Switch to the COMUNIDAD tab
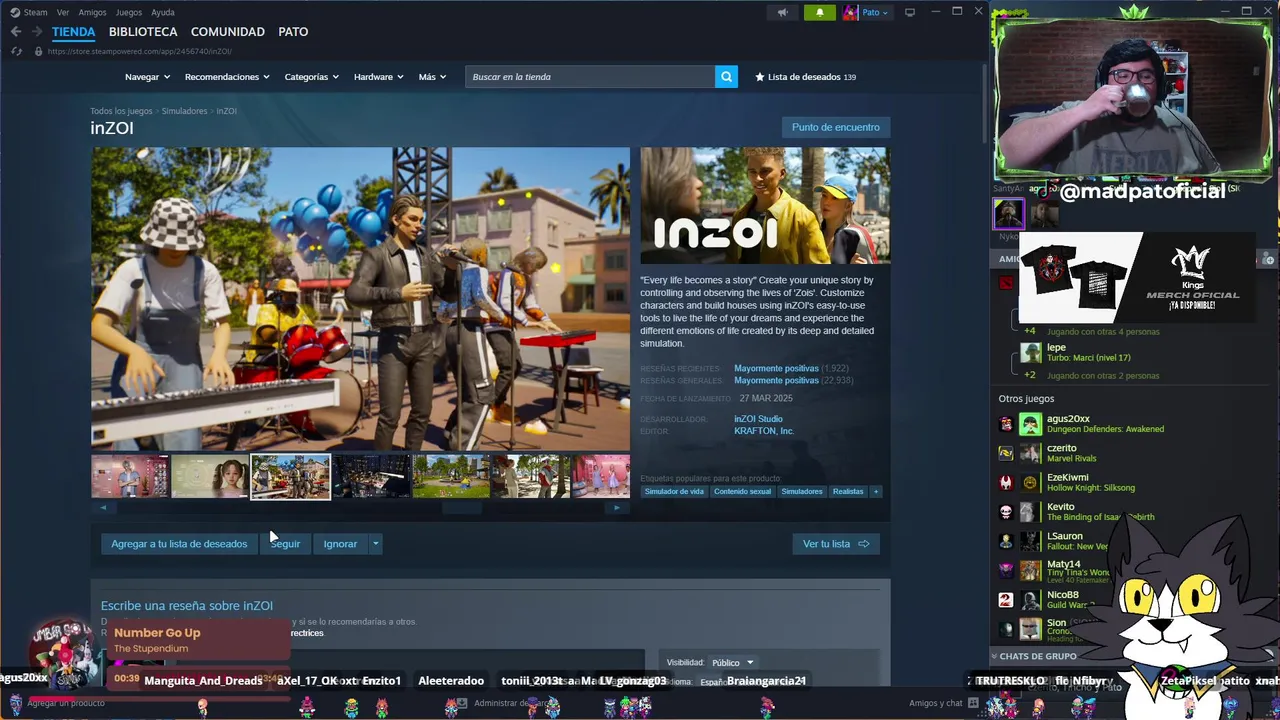This screenshot has height=720, width=1280. [228, 32]
